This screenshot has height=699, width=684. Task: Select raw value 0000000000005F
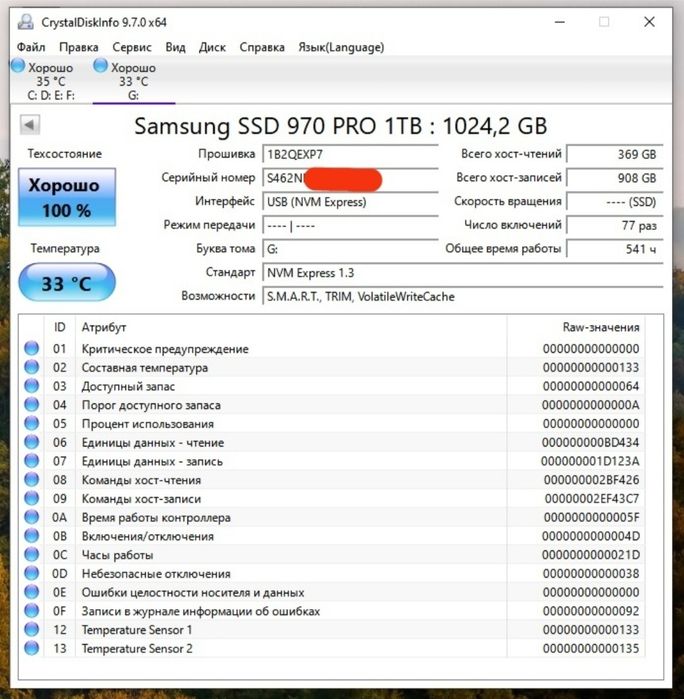(x=591, y=517)
